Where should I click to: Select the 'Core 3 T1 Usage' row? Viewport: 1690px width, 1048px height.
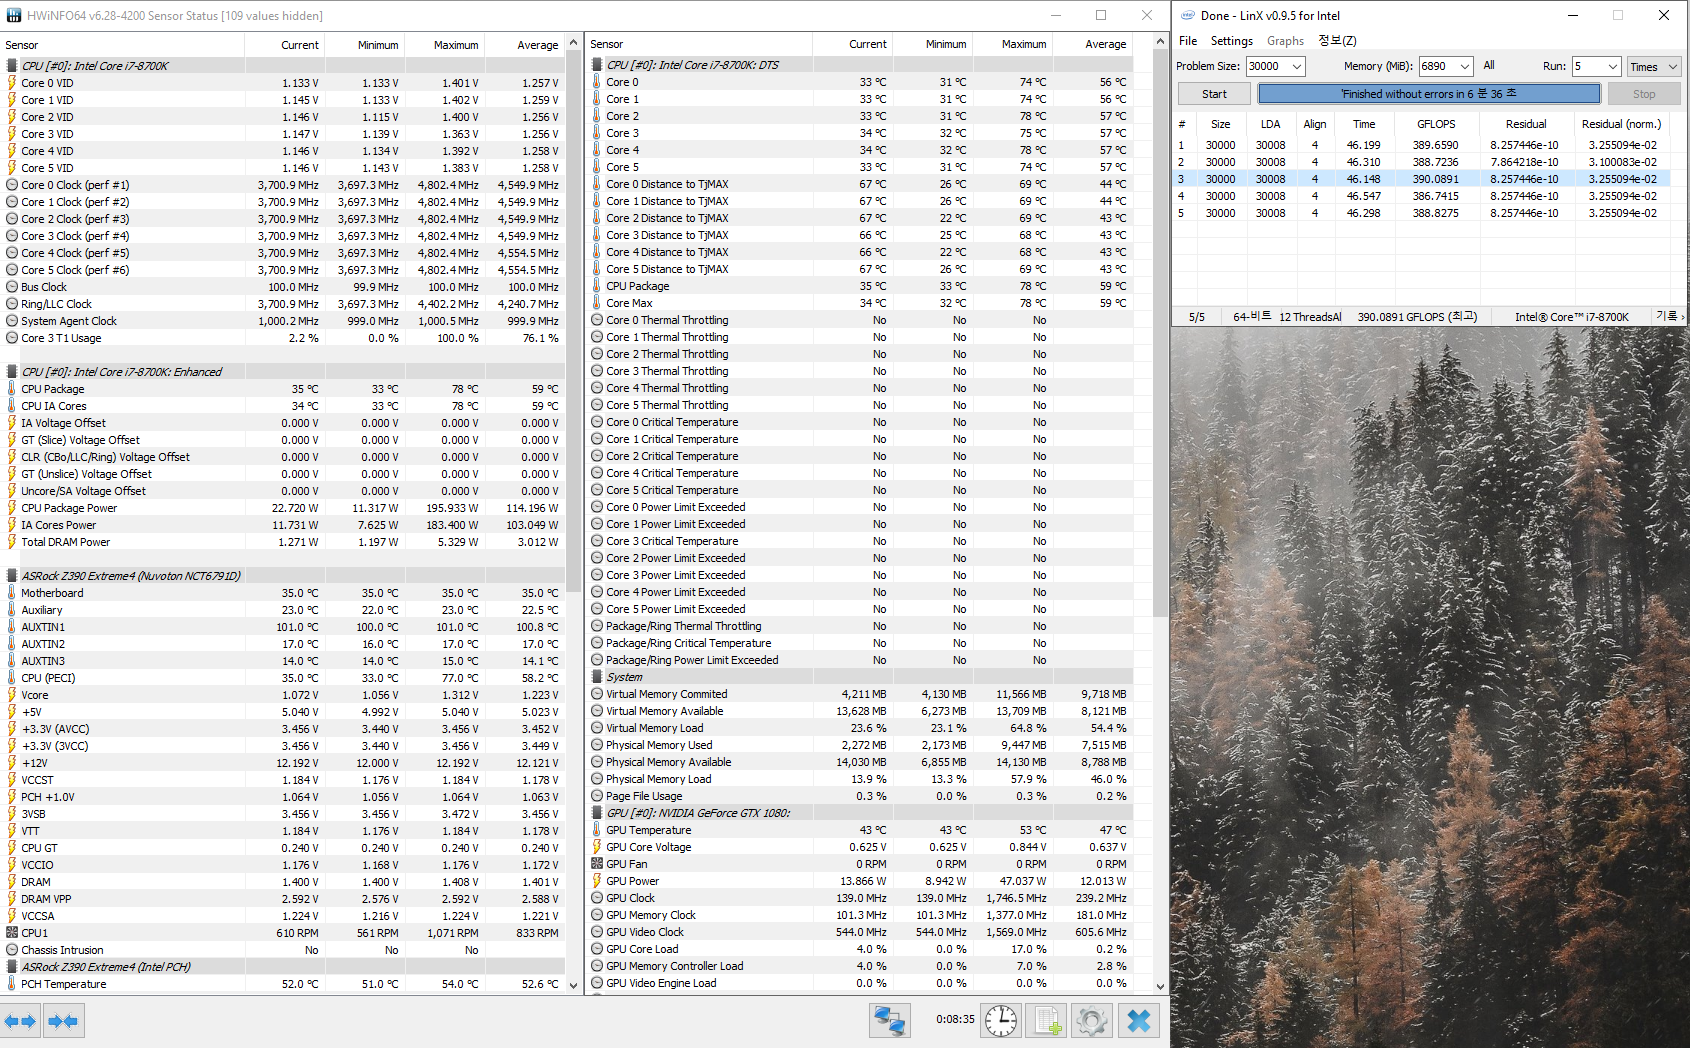coord(283,338)
